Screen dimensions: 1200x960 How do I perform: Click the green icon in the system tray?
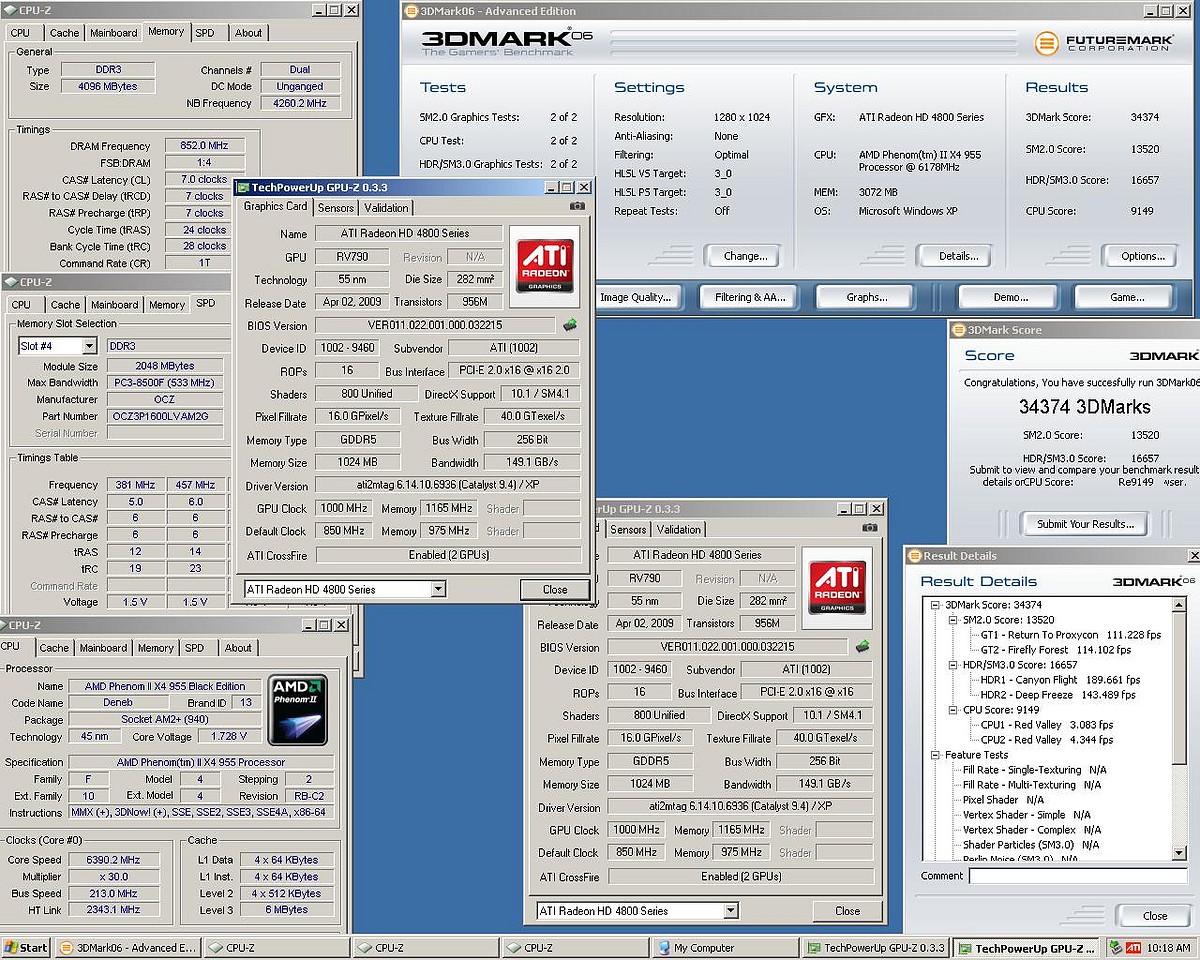(1117, 947)
